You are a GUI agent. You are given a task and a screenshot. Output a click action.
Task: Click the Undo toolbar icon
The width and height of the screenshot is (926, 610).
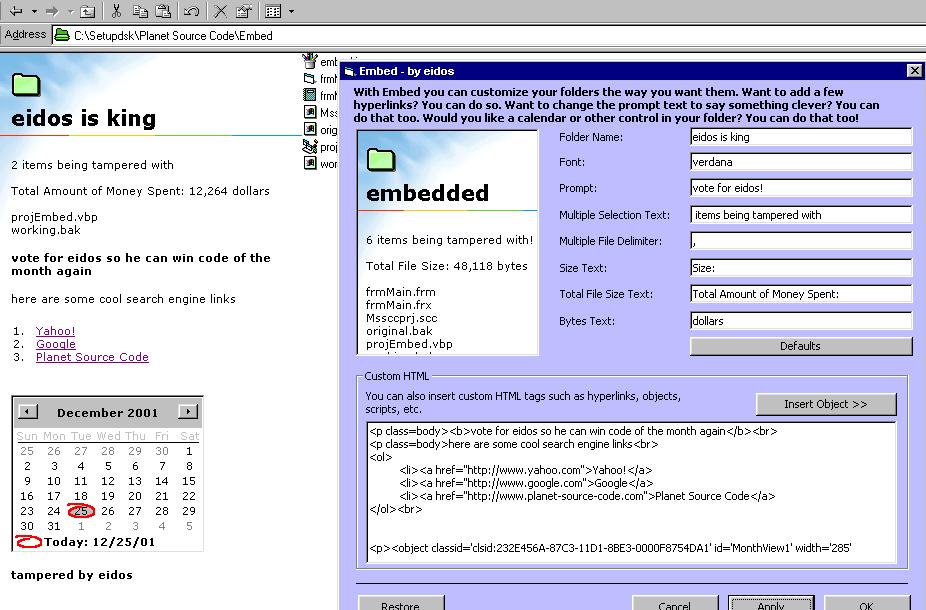tap(191, 11)
